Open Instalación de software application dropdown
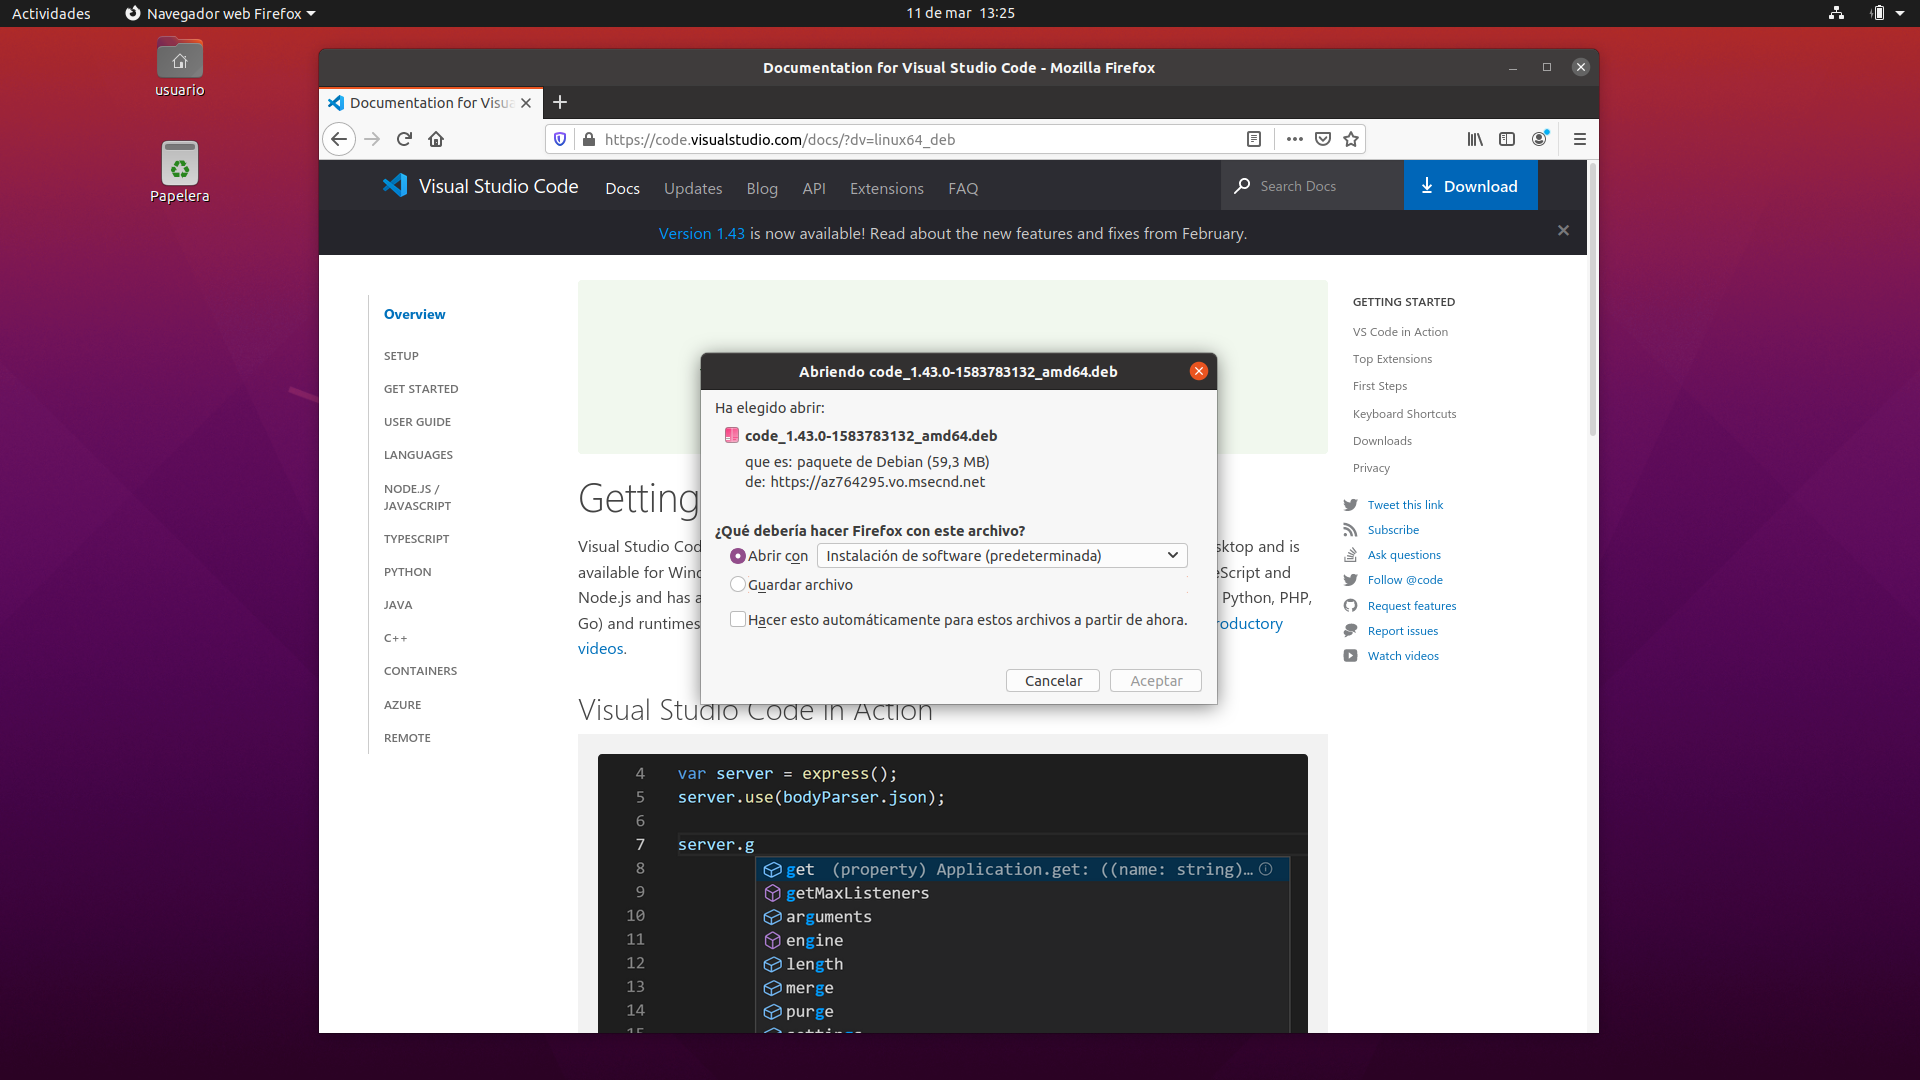Viewport: 1920px width, 1080px height. coord(1002,556)
